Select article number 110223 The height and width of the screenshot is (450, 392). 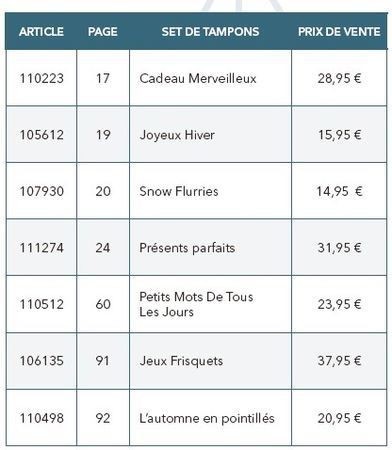[x=42, y=79]
